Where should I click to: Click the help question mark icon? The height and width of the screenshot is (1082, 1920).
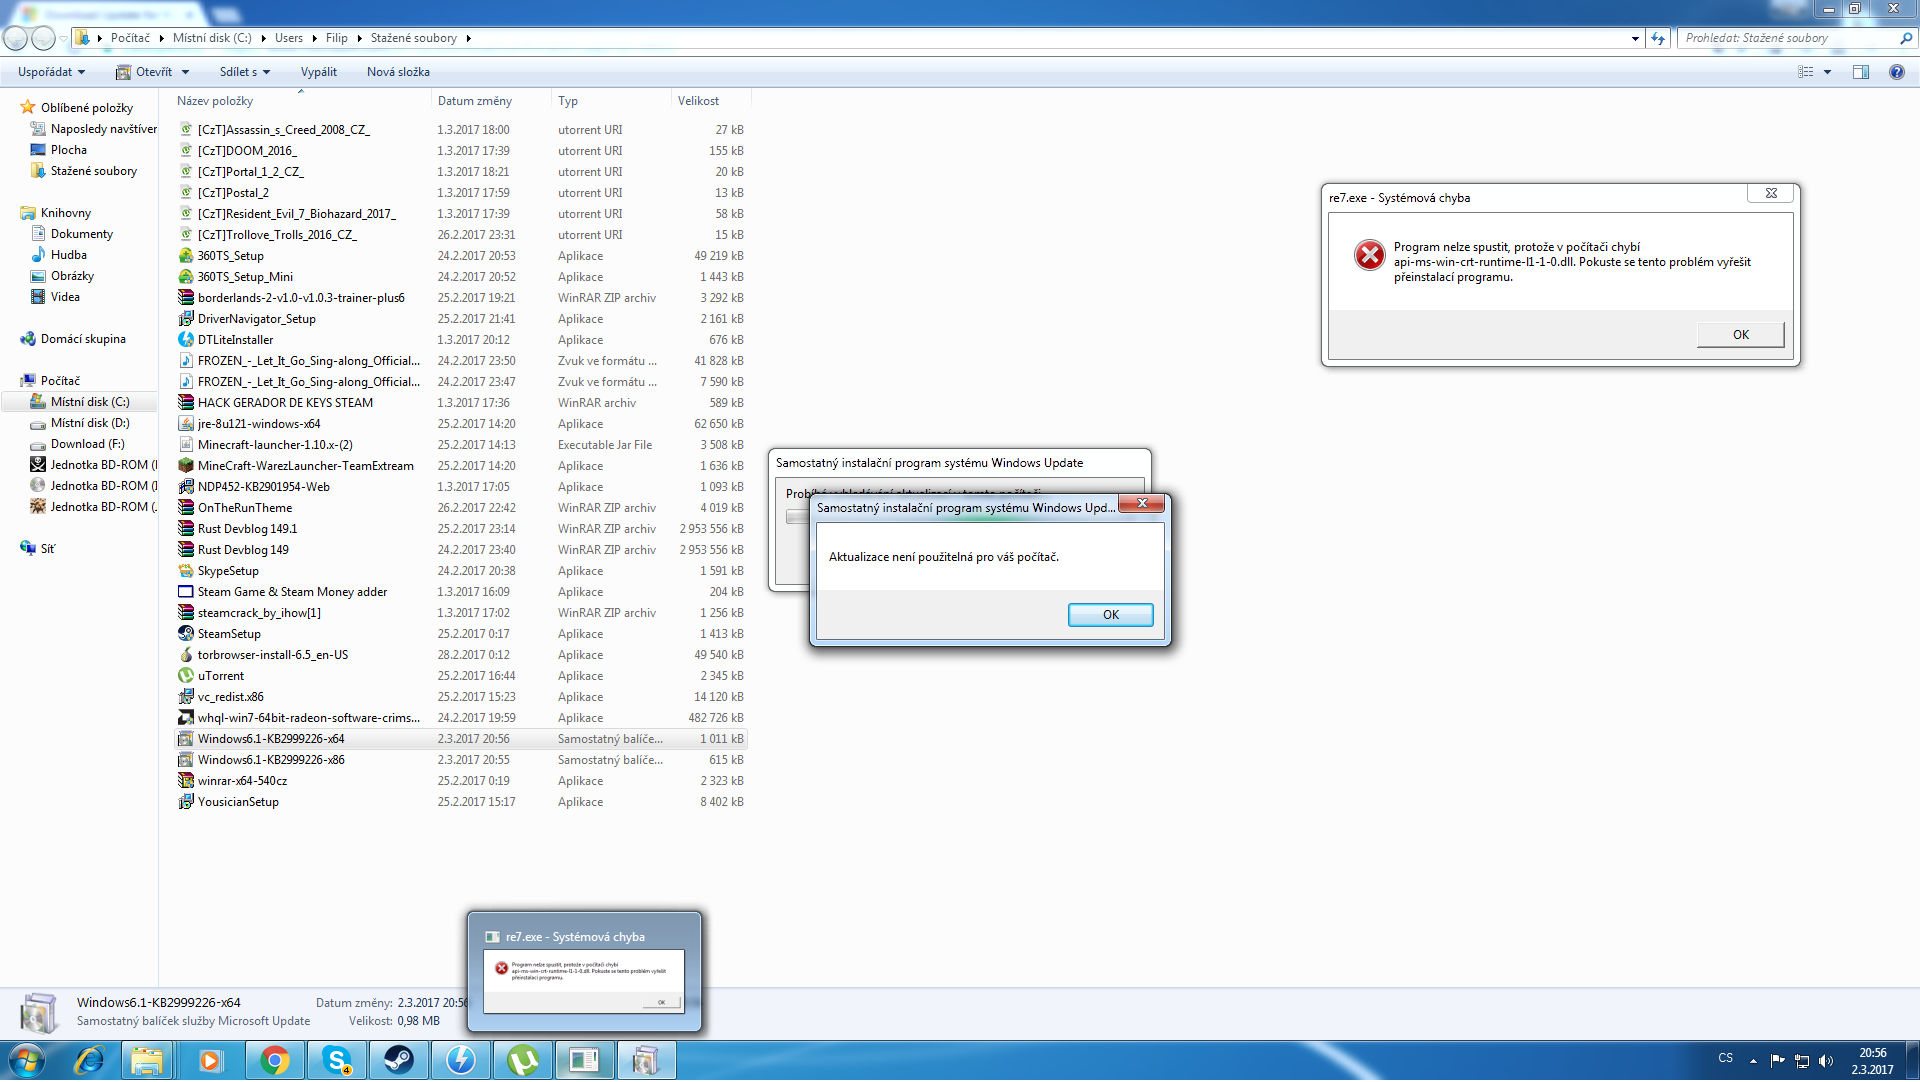(x=1896, y=72)
